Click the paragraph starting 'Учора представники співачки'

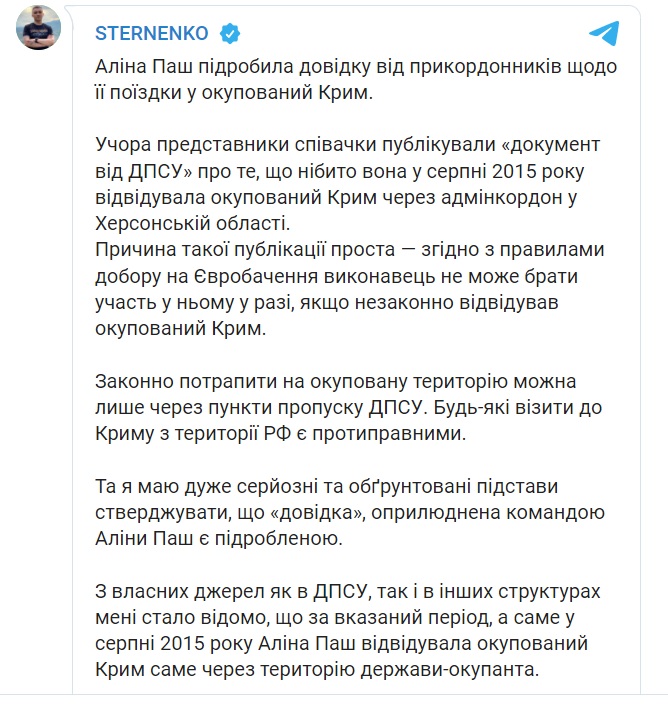pyautogui.click(x=347, y=184)
